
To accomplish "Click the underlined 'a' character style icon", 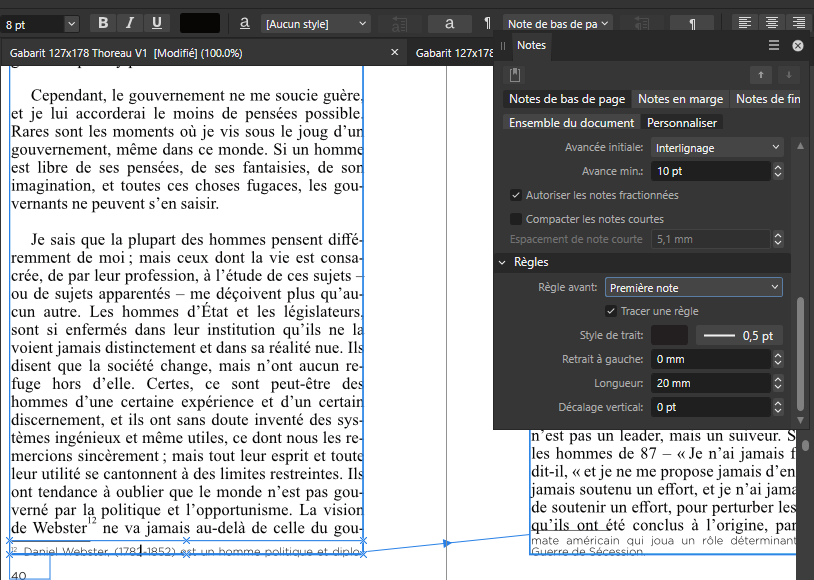I will pos(245,23).
